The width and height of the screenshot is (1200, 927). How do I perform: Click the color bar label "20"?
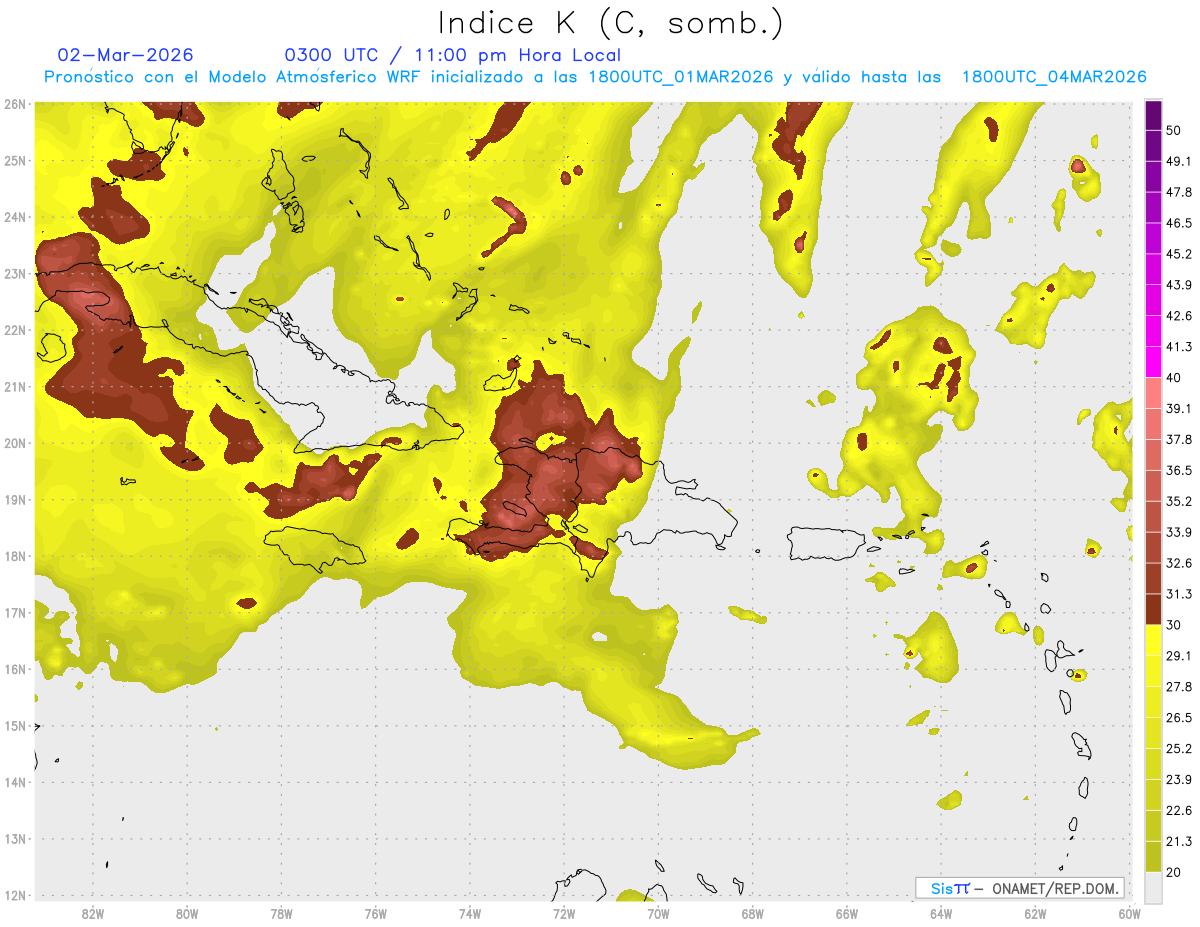(x=1174, y=872)
